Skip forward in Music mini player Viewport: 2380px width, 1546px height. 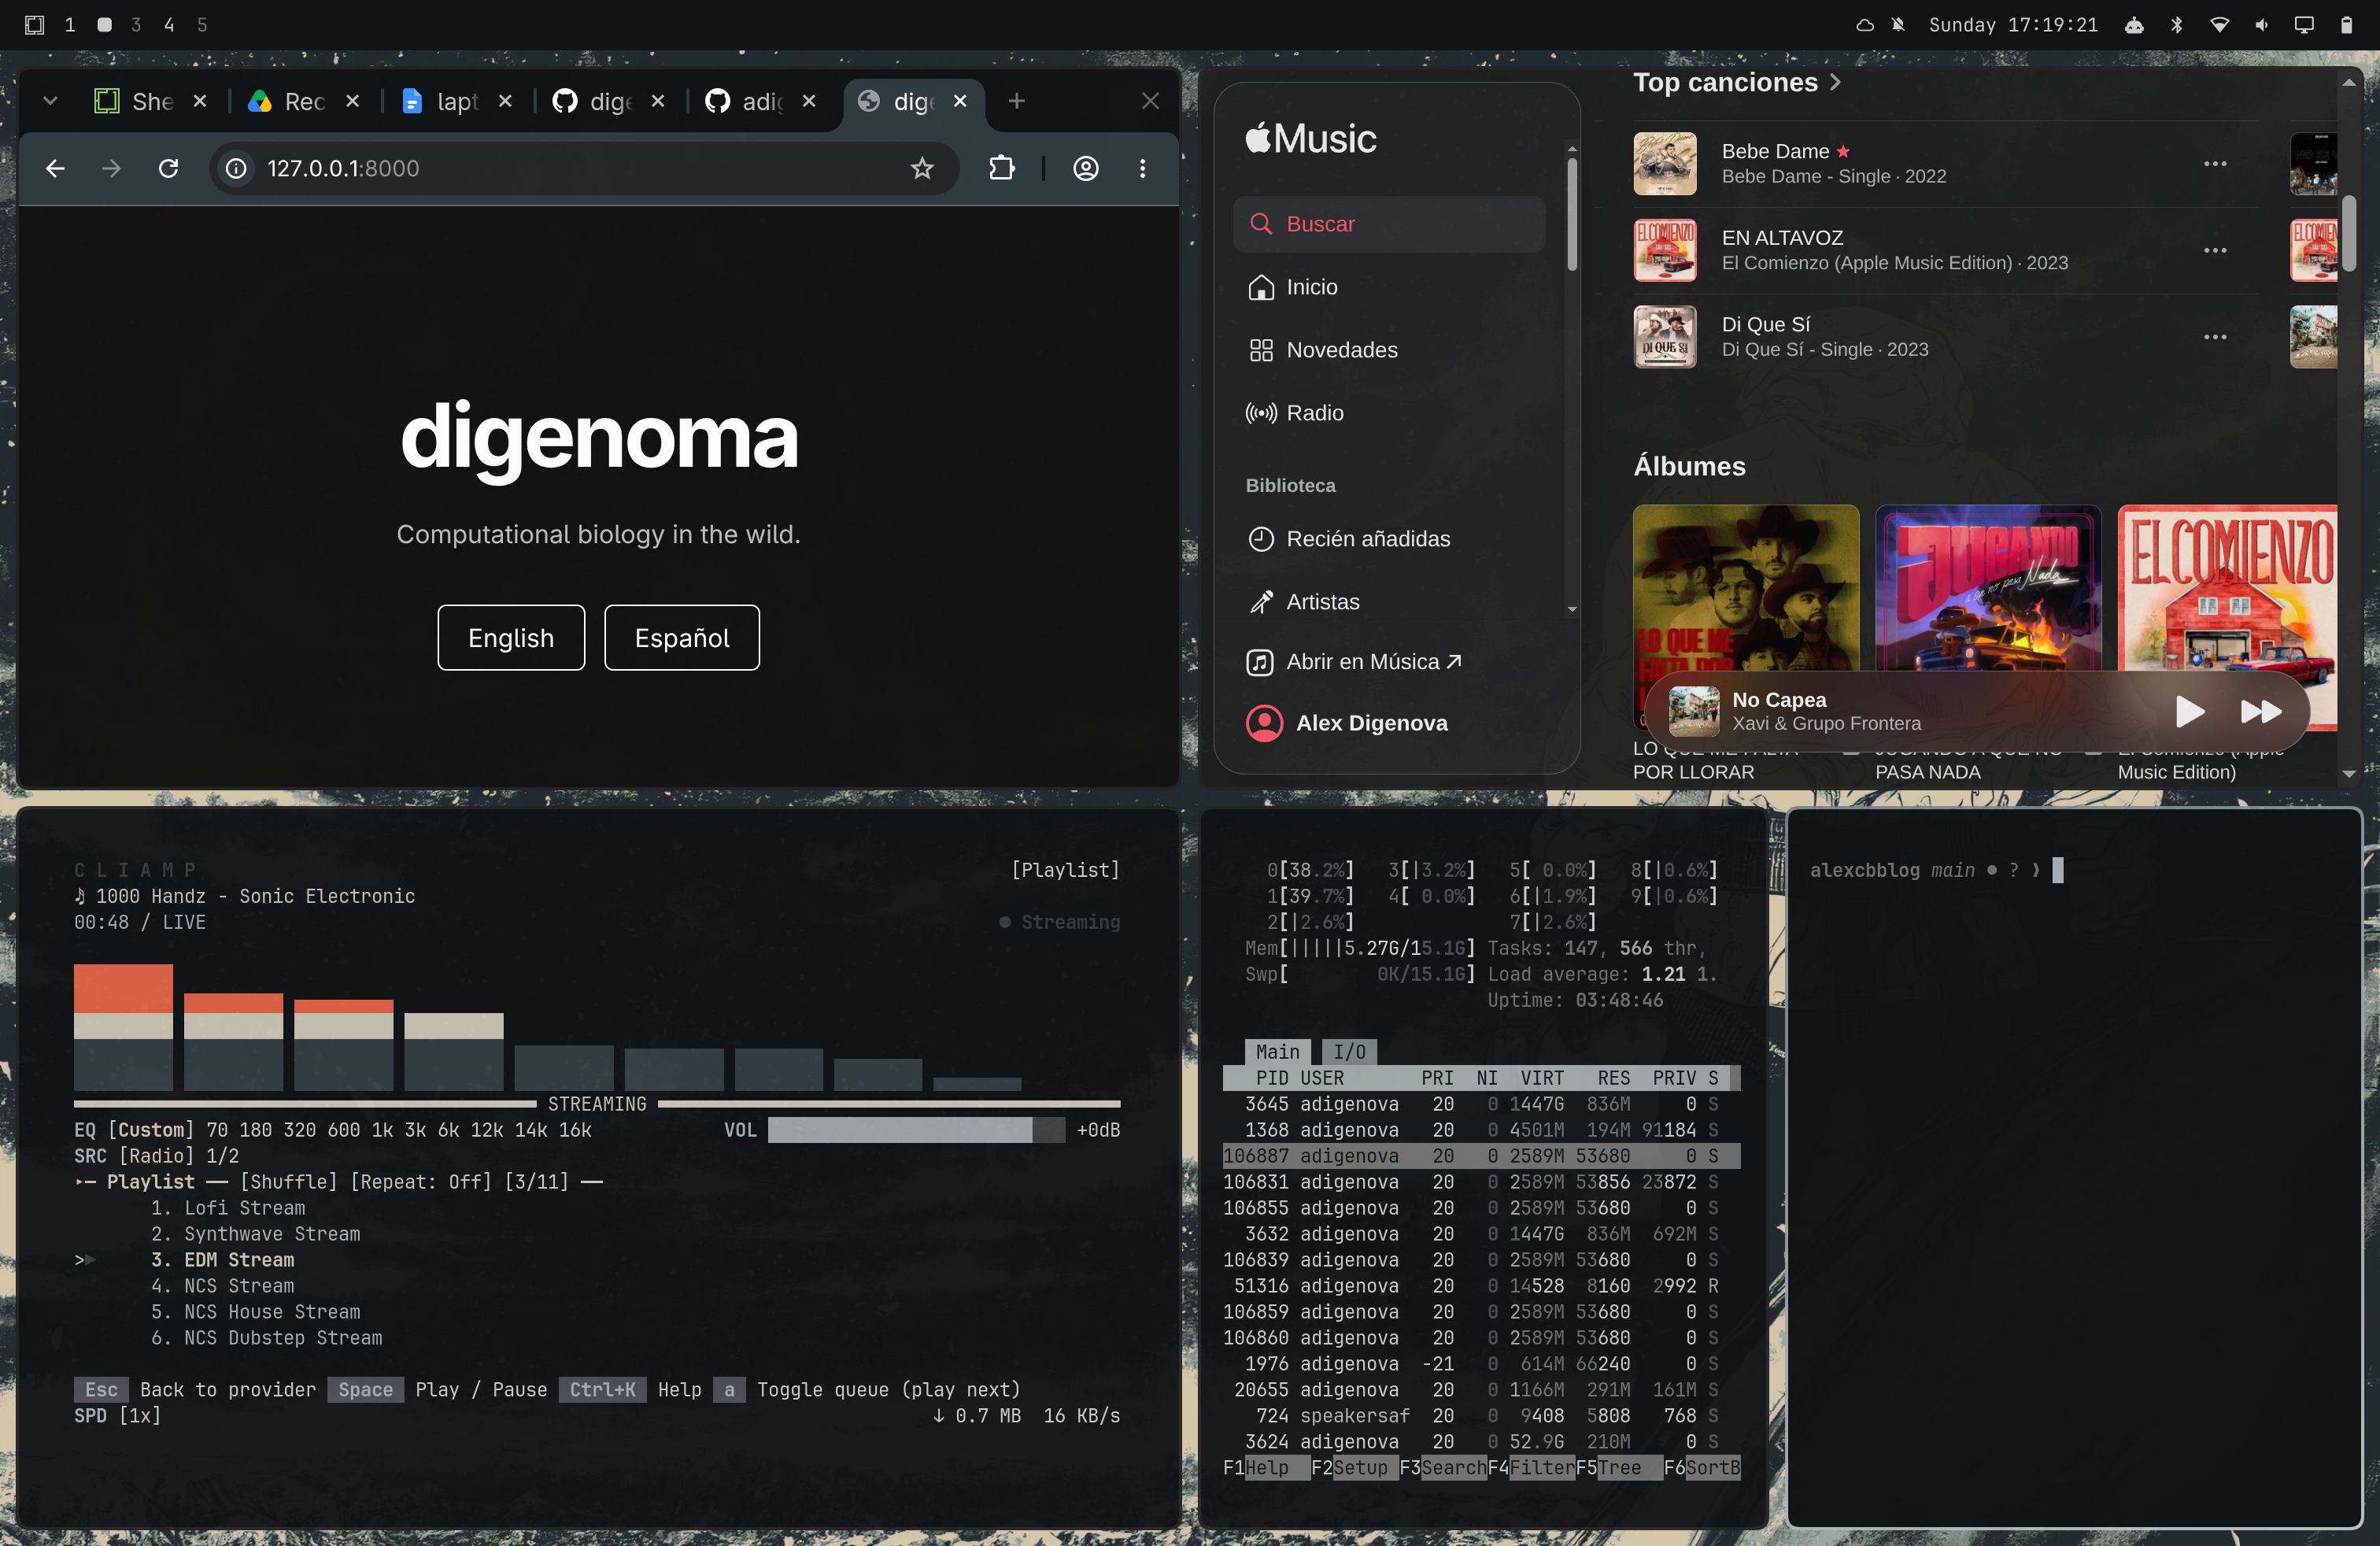coord(2261,711)
